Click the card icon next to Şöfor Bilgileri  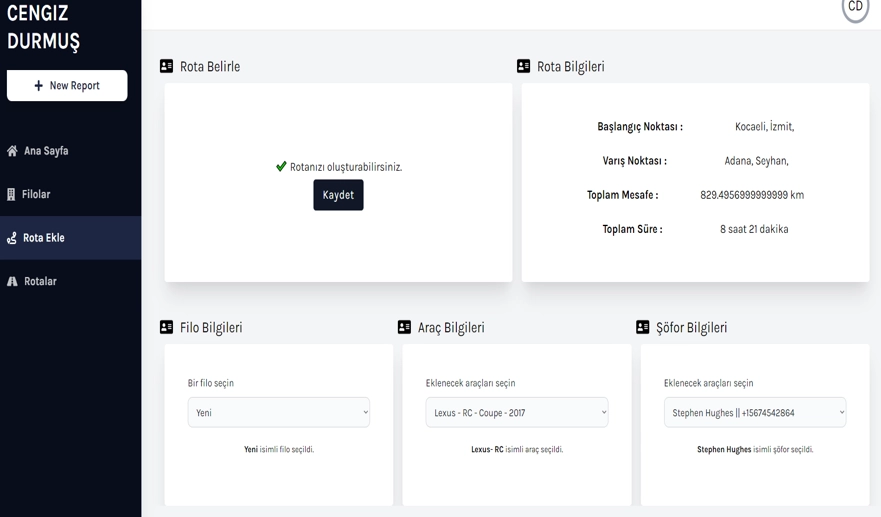point(643,327)
